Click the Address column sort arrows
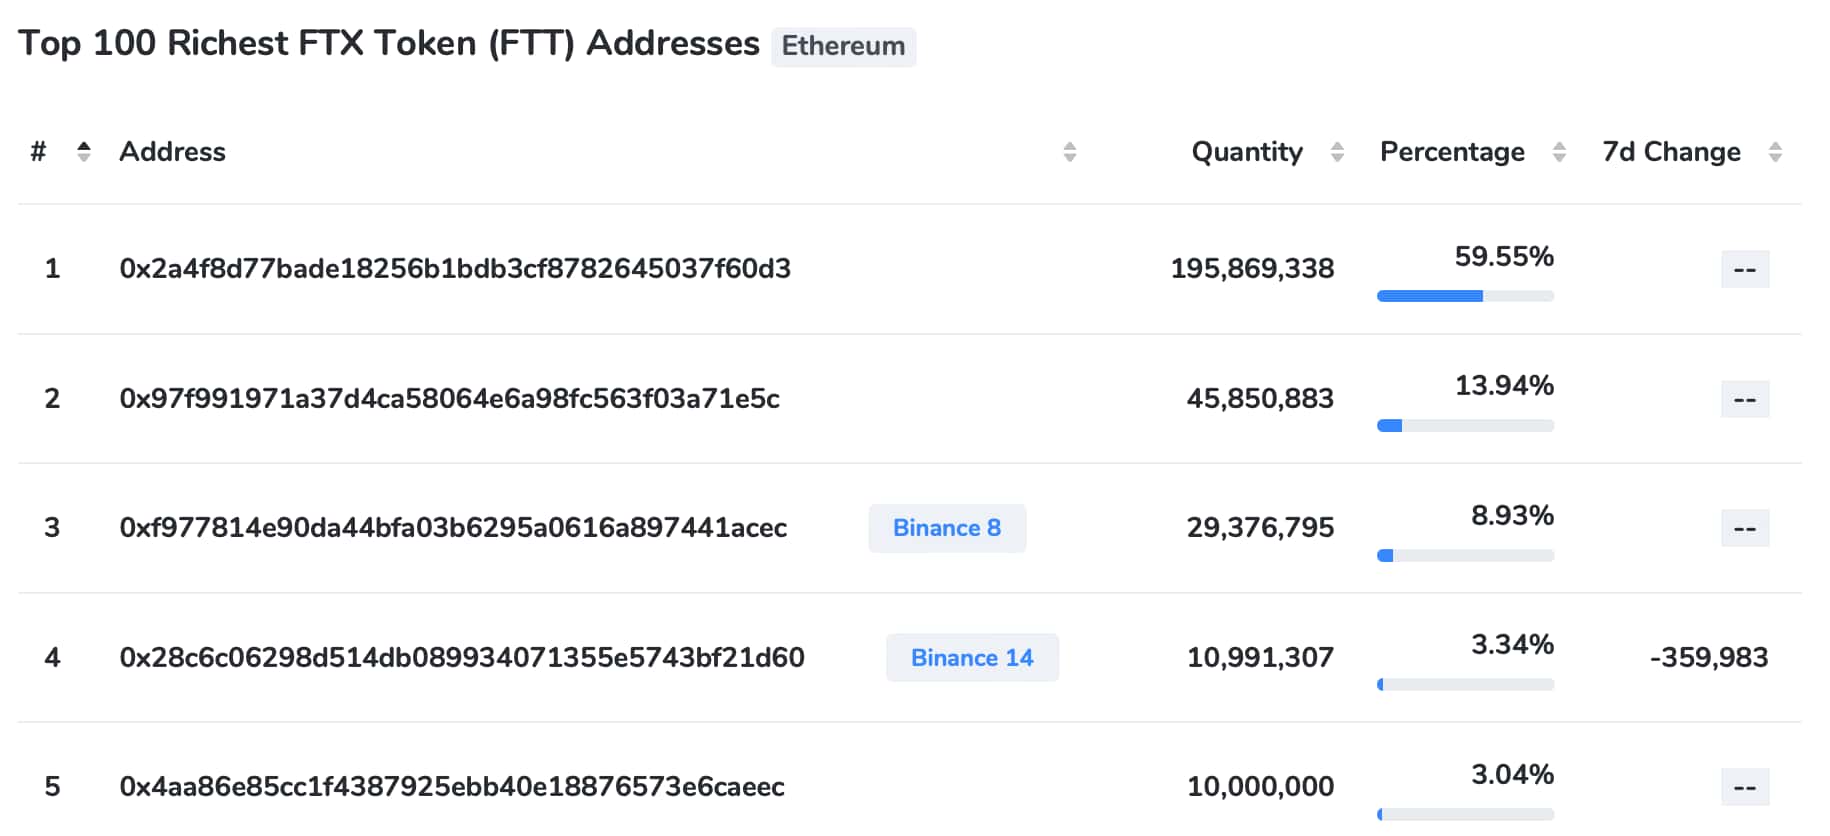The width and height of the screenshot is (1830, 836). (1069, 152)
